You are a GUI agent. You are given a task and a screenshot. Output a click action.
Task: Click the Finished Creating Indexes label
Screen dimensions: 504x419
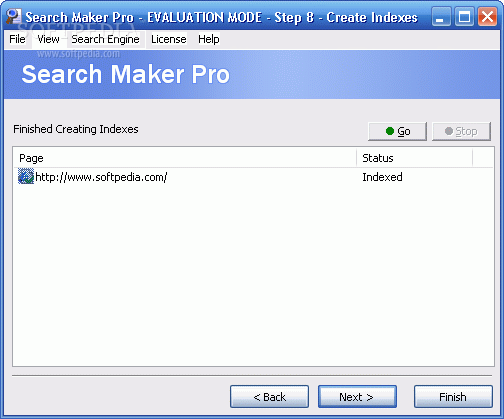pyautogui.click(x=76, y=129)
